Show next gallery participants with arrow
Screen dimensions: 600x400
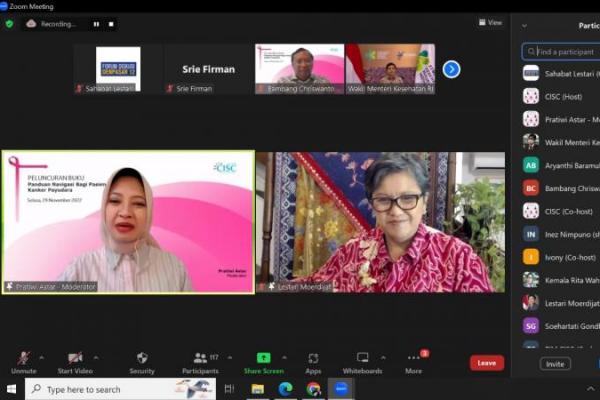pyautogui.click(x=451, y=69)
